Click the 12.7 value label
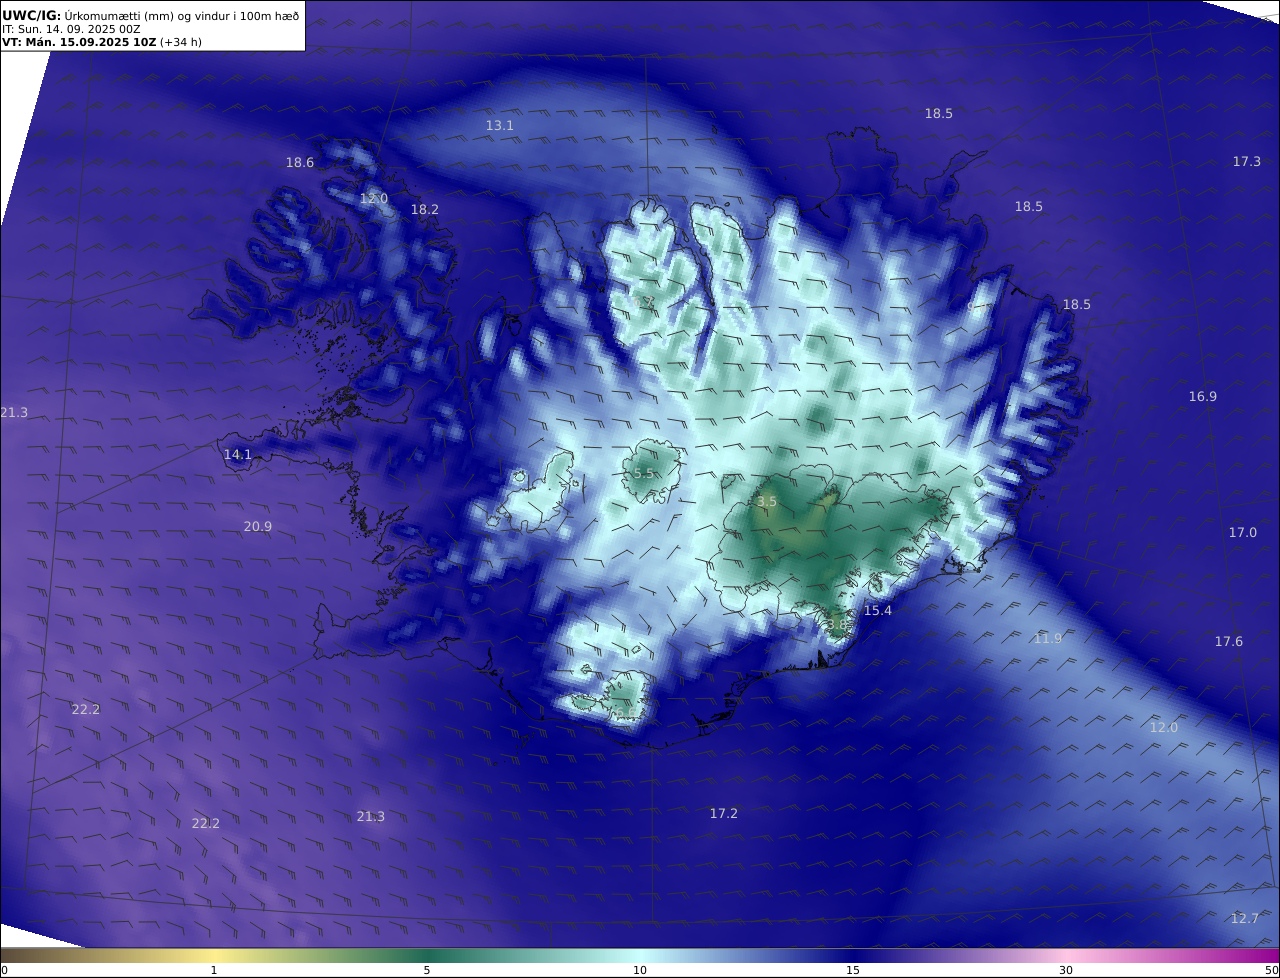The height and width of the screenshot is (978, 1280). pyautogui.click(x=1245, y=918)
